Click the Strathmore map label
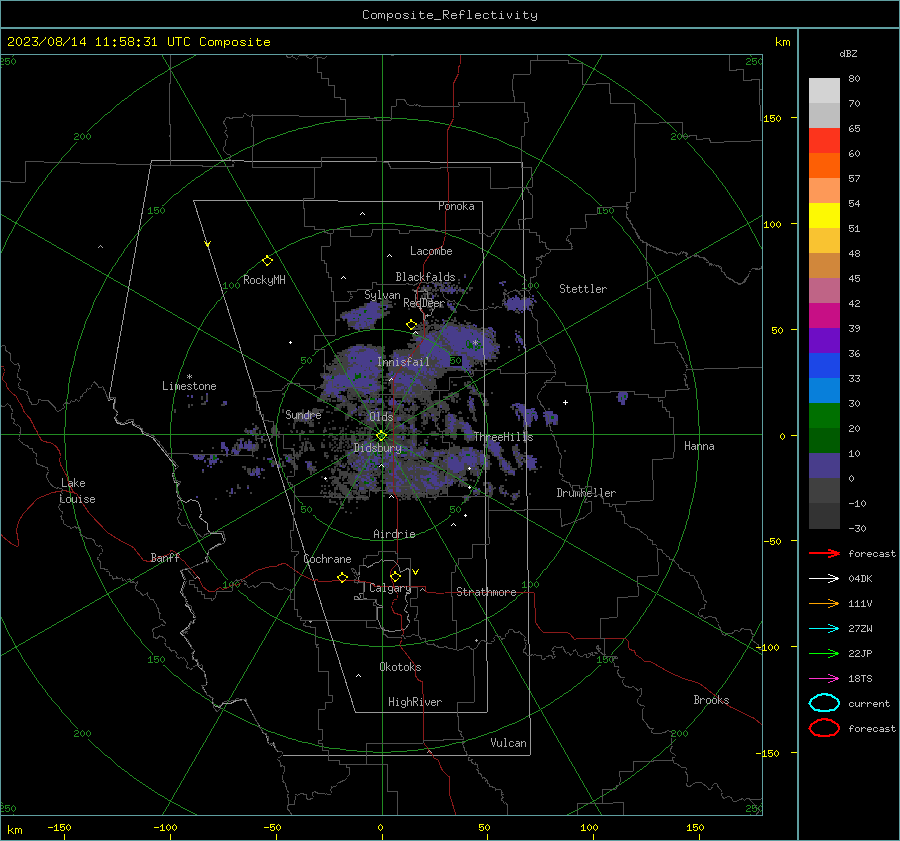The image size is (900, 841). tap(486, 592)
